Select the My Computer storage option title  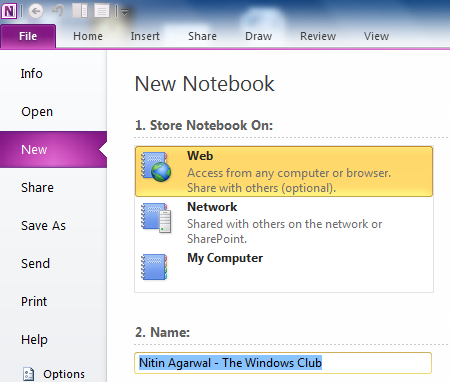pos(225,258)
